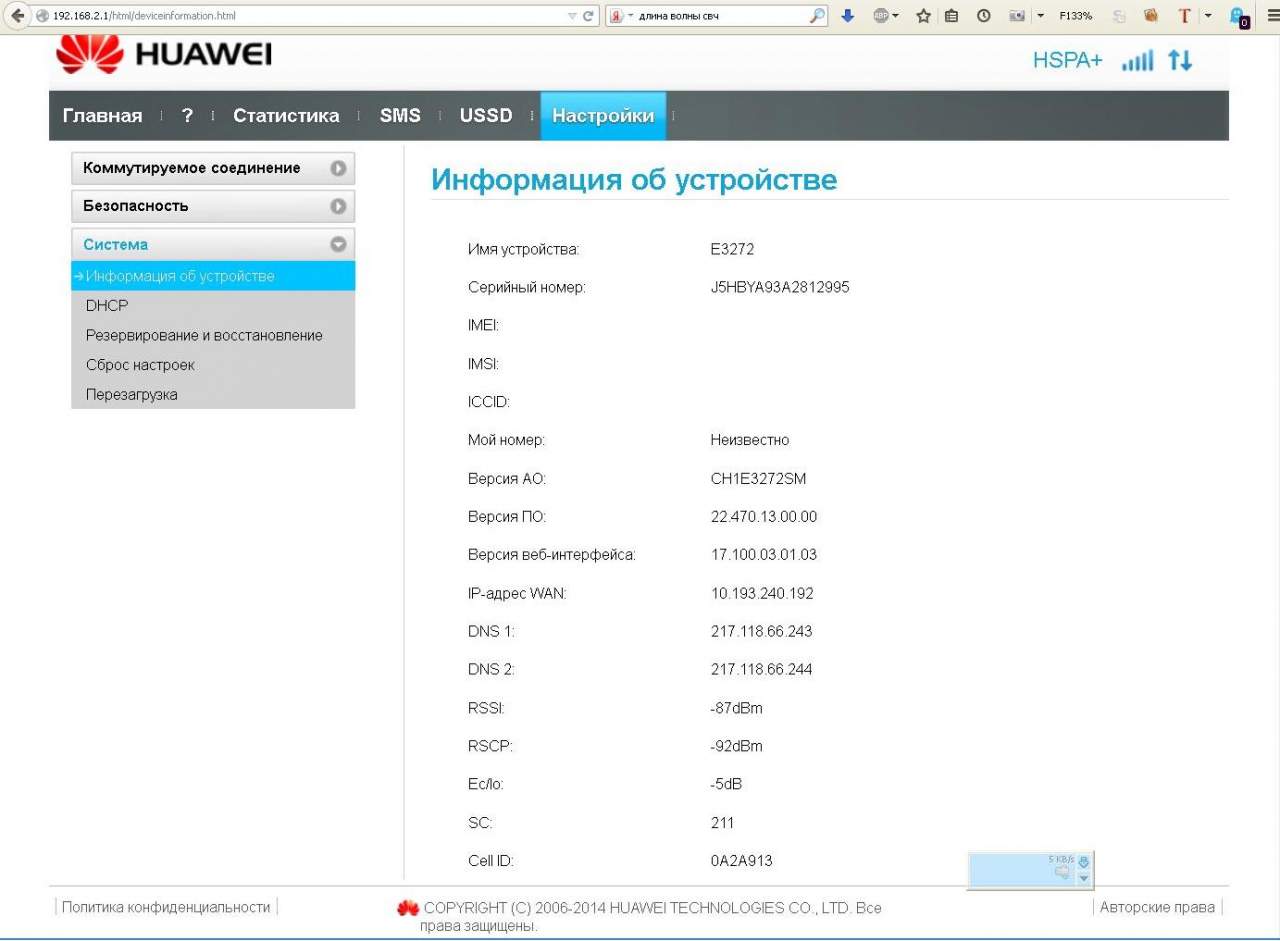Click the orange extension icon in toolbar
1280x941 pixels.
coord(1151,16)
